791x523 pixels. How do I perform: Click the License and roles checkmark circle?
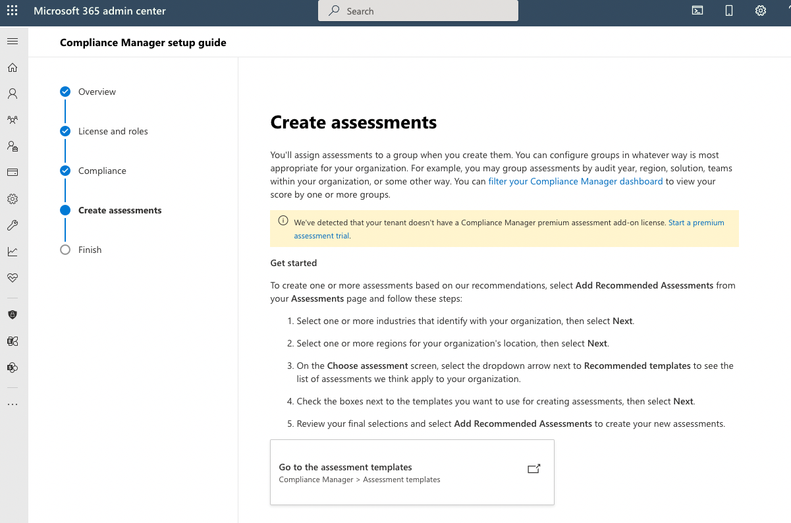pos(65,131)
